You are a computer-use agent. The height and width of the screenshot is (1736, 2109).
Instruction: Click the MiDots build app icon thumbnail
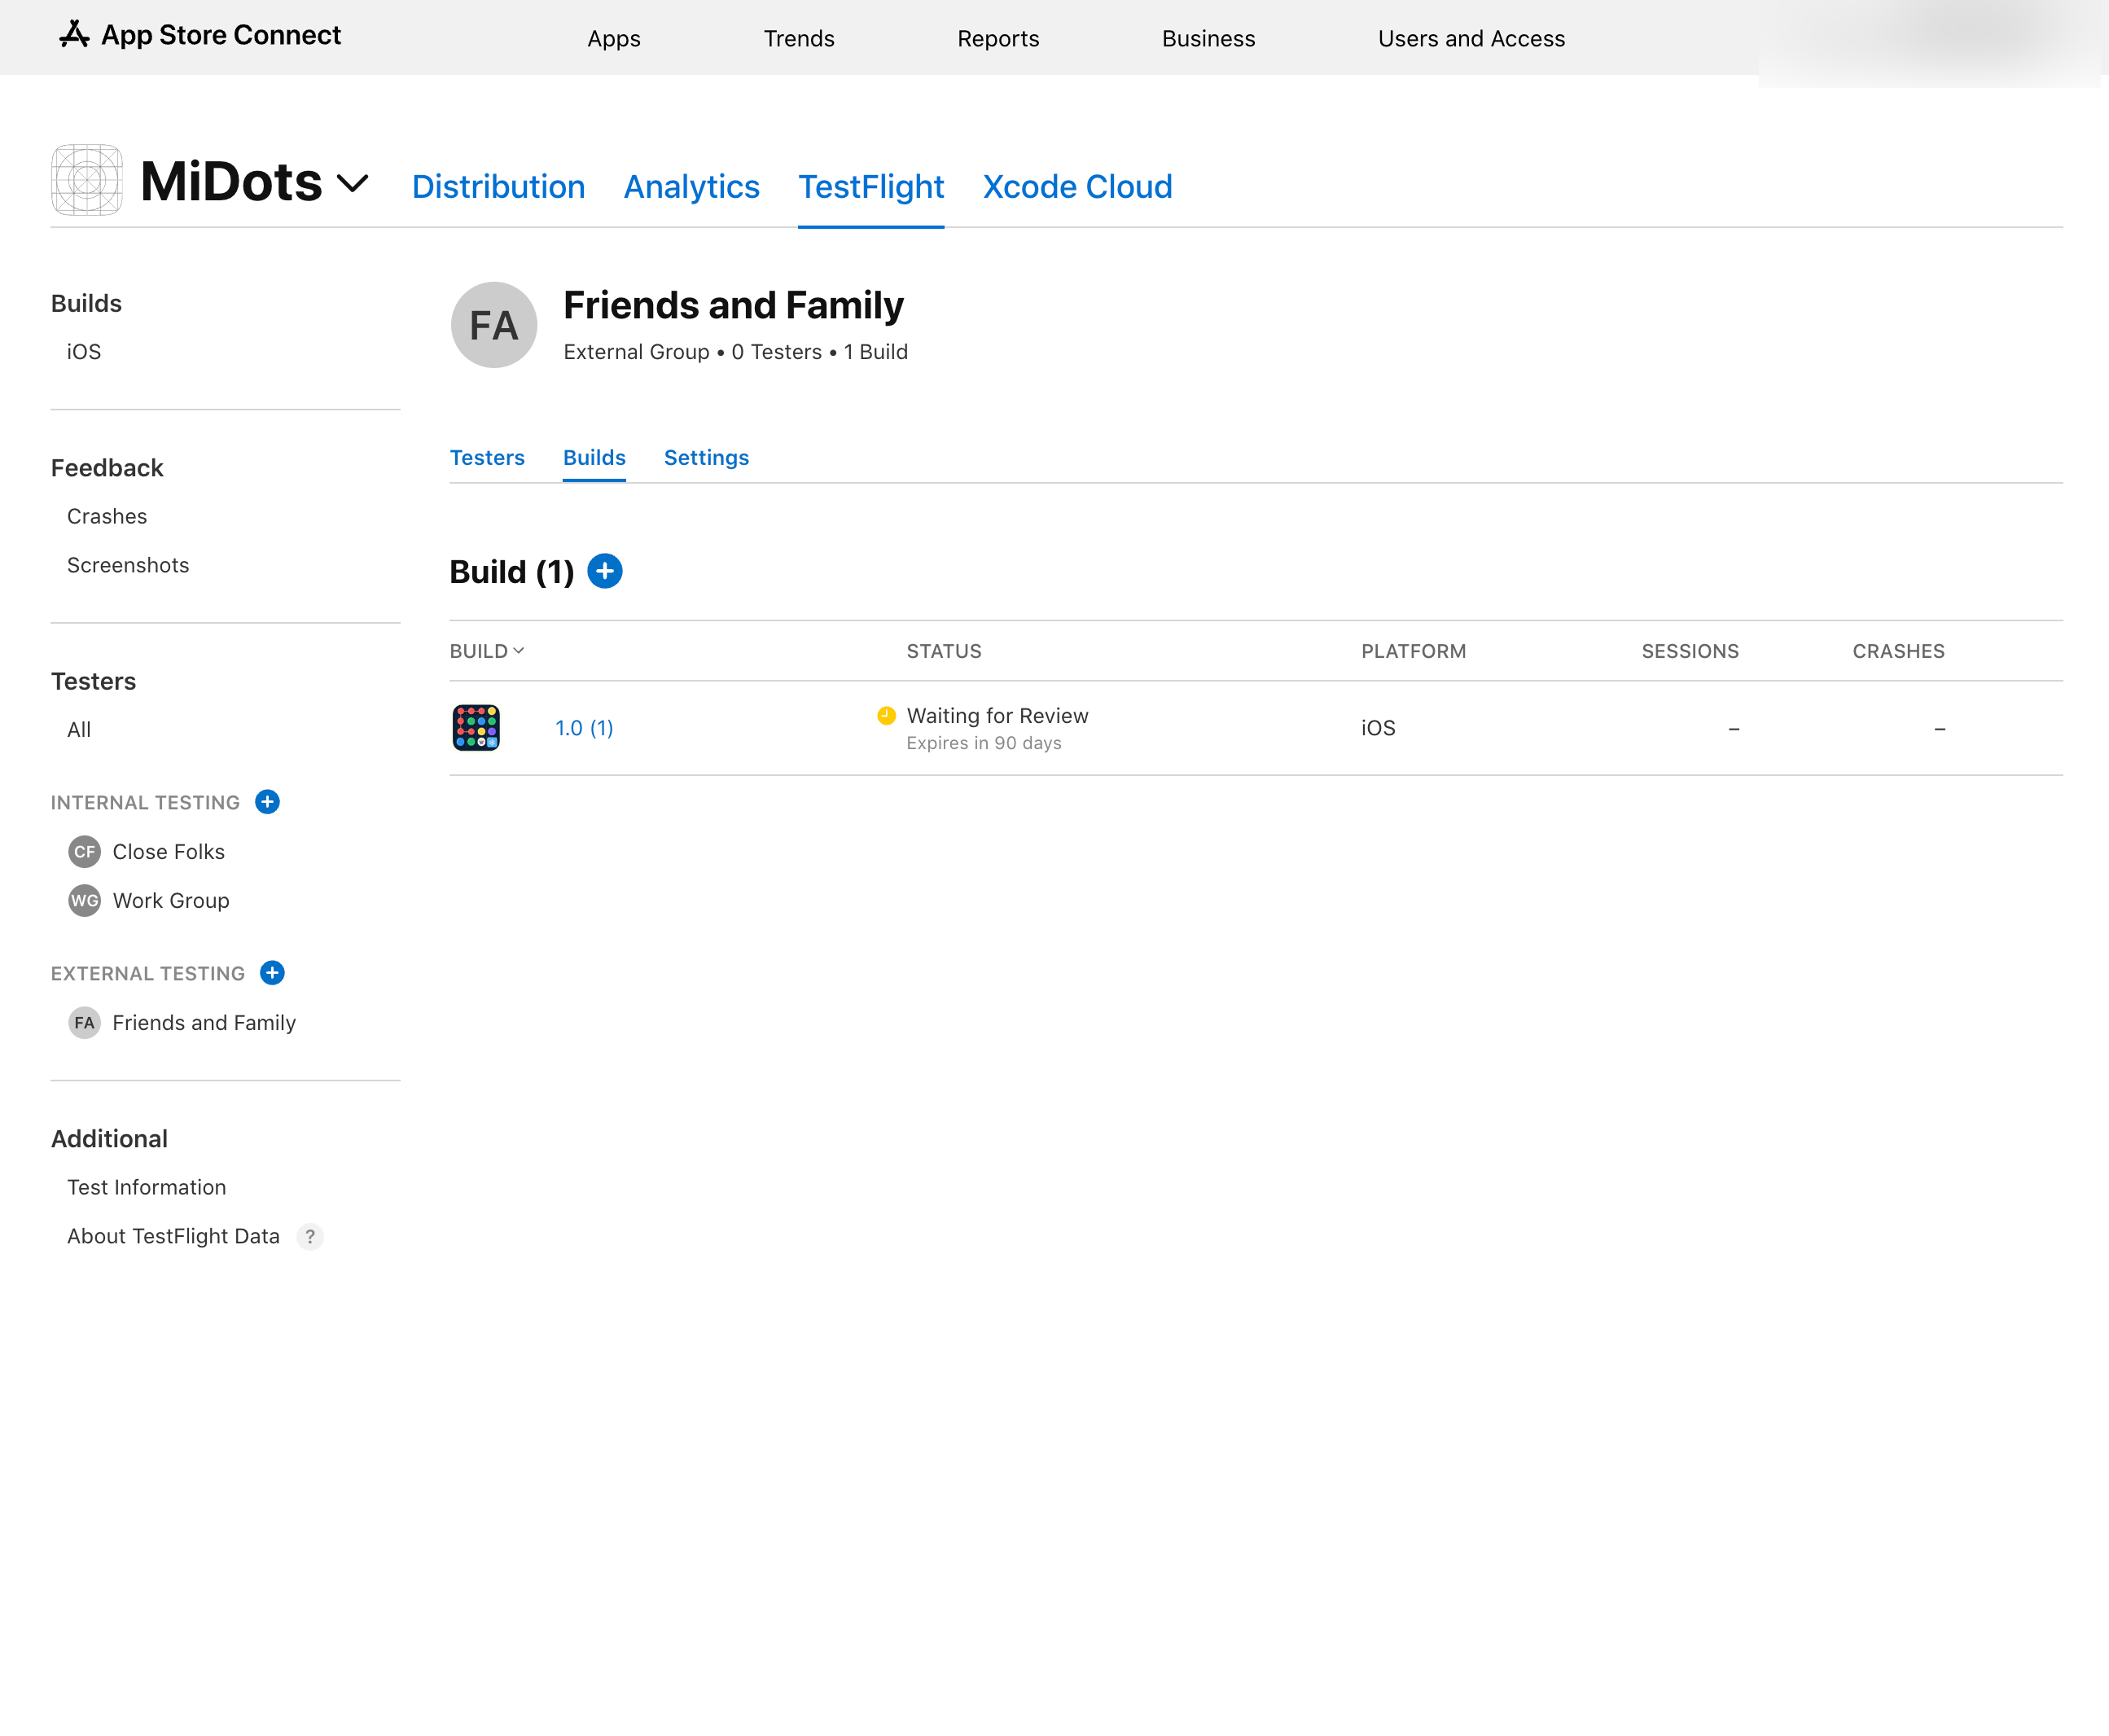pyautogui.click(x=476, y=728)
